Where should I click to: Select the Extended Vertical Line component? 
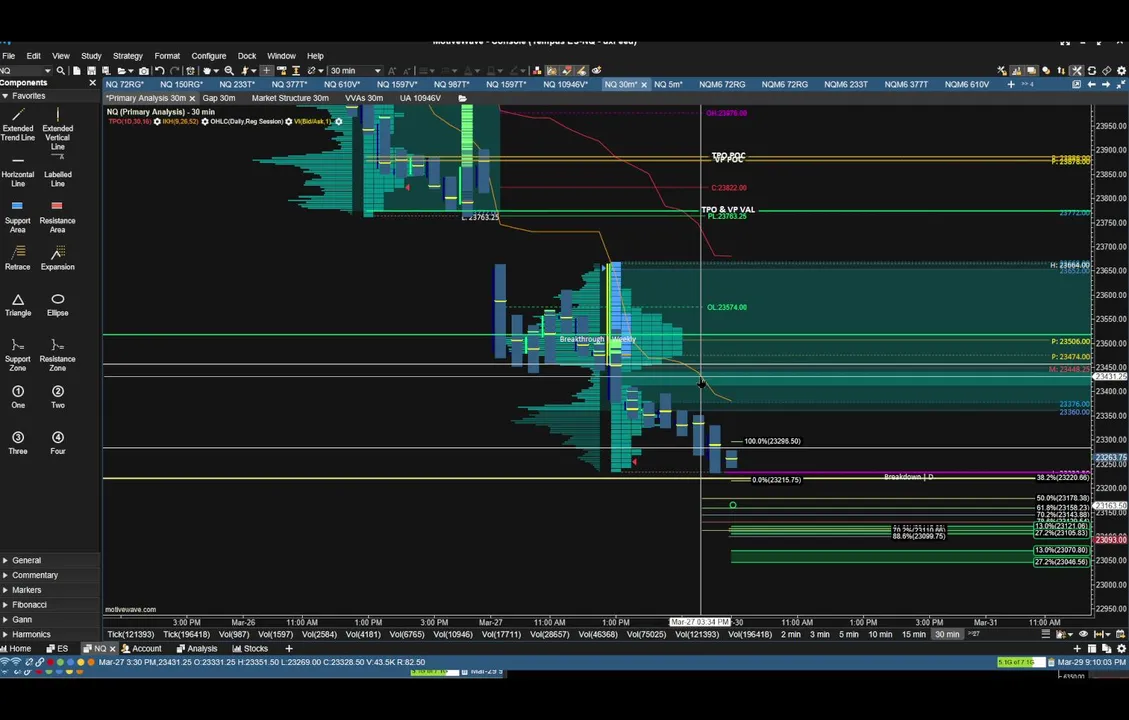(x=58, y=129)
